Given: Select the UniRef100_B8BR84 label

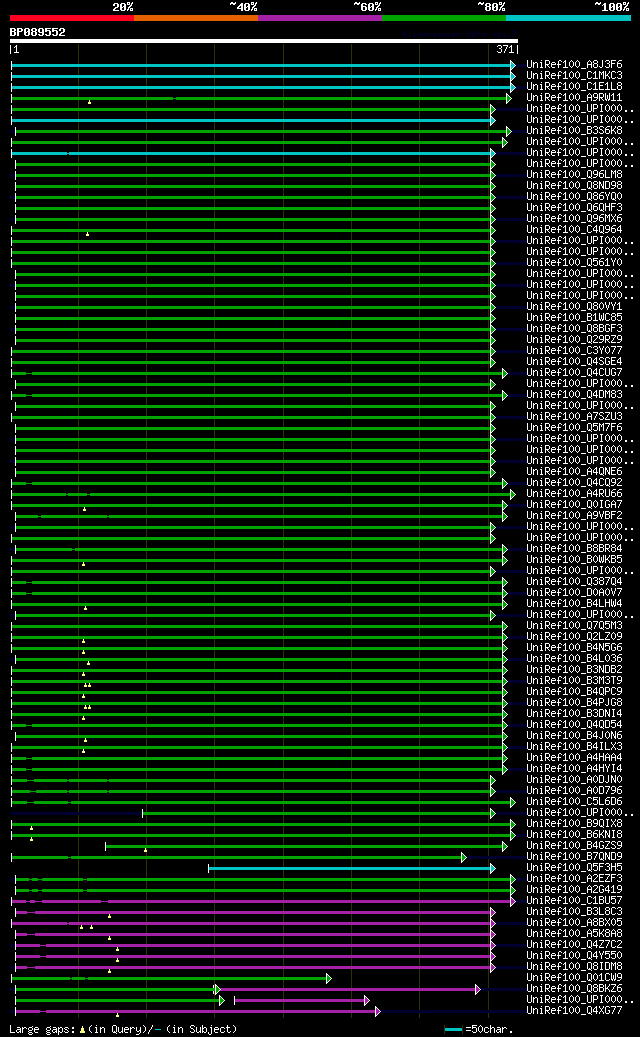Looking at the screenshot, I should pyautogui.click(x=574, y=549).
